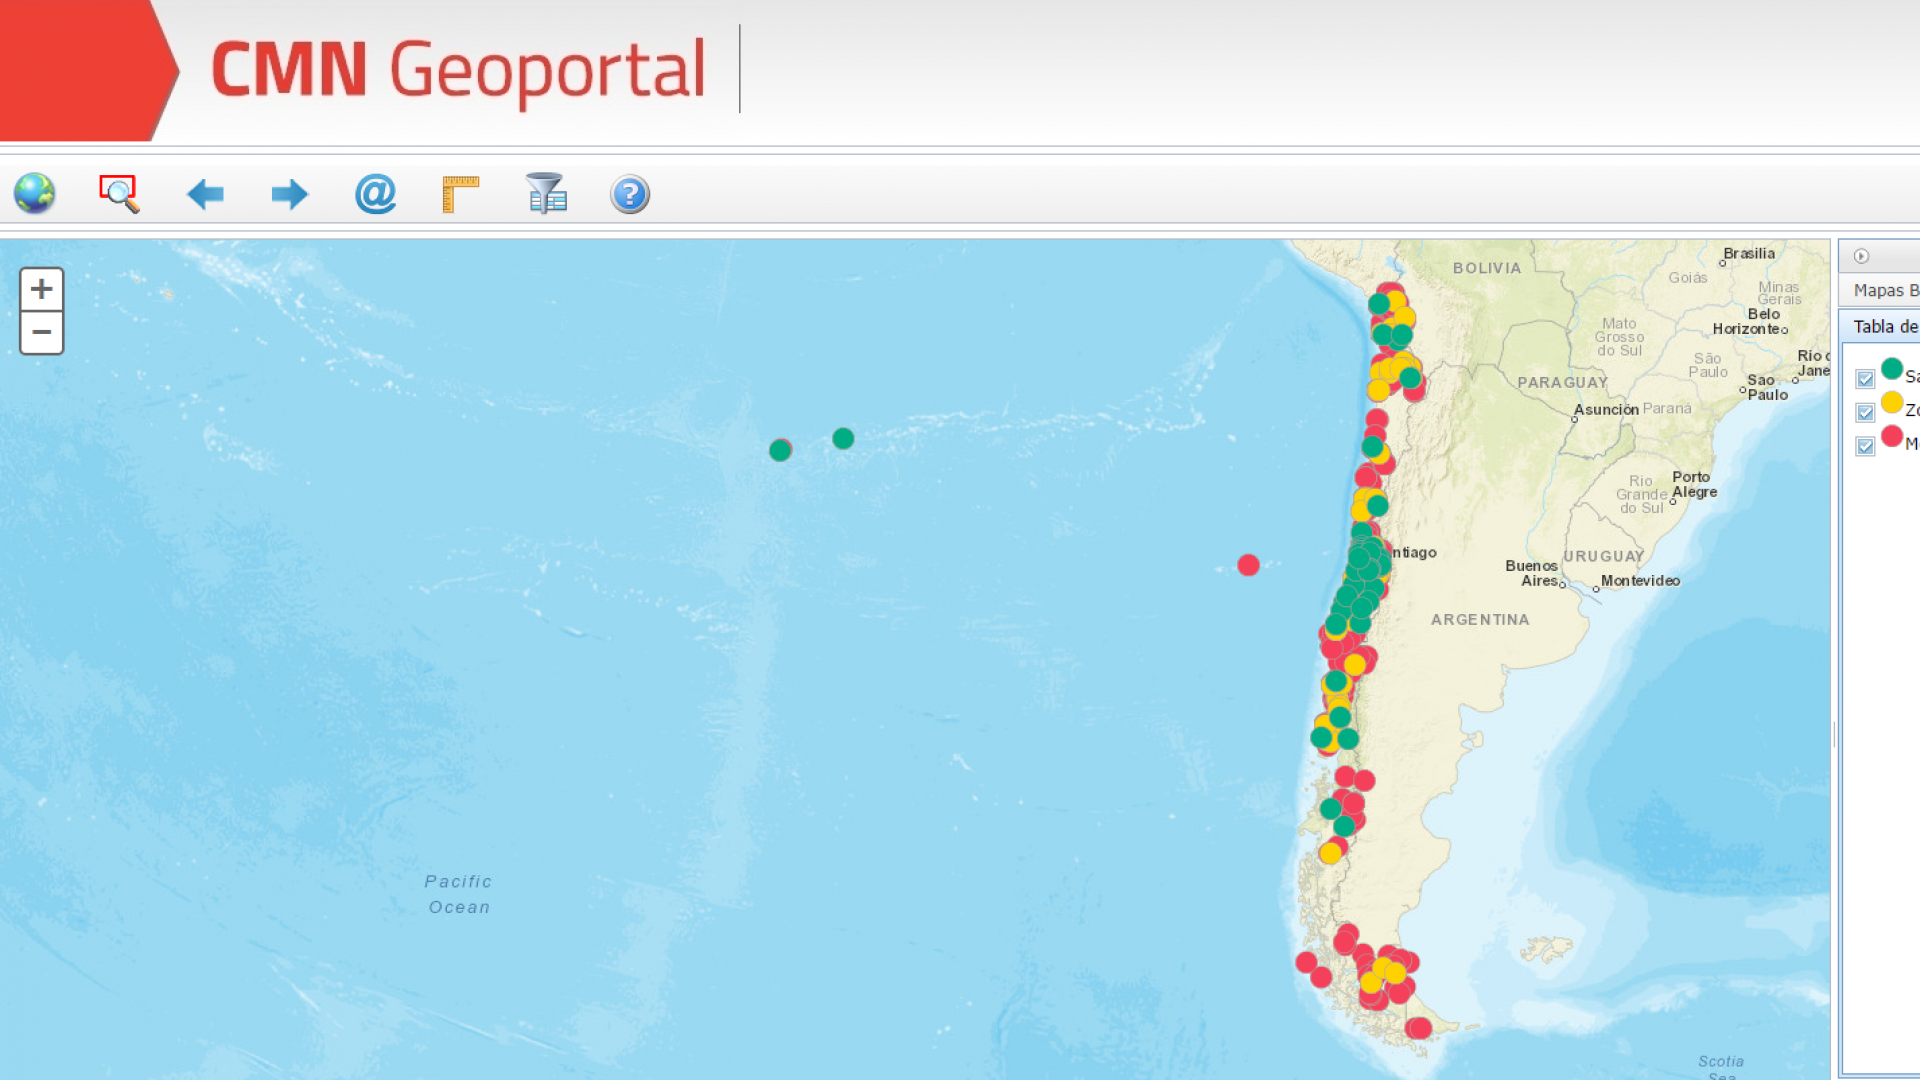Disable the yellow layer checkbox
1920x1080 pixels.
click(1866, 412)
